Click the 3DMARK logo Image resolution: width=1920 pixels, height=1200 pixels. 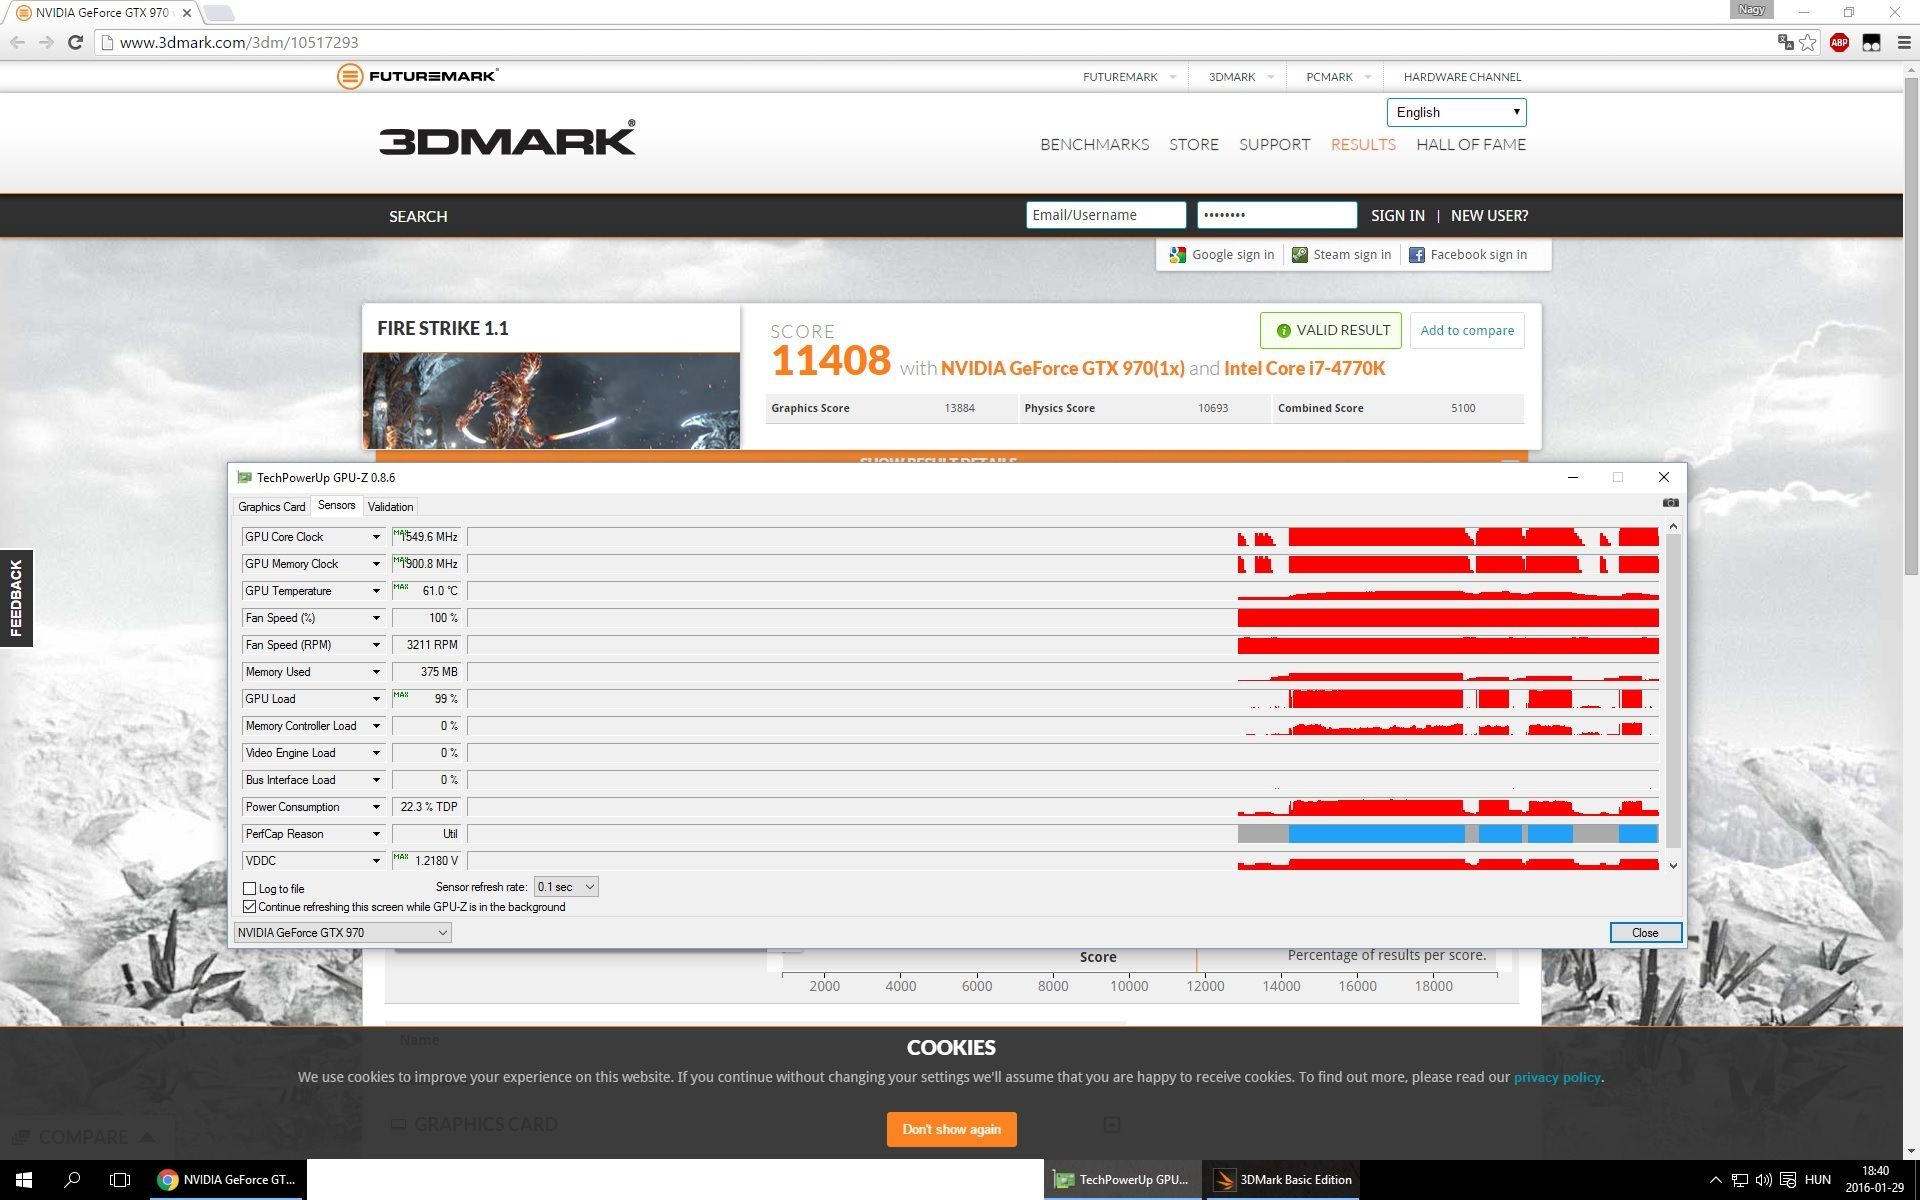(507, 138)
